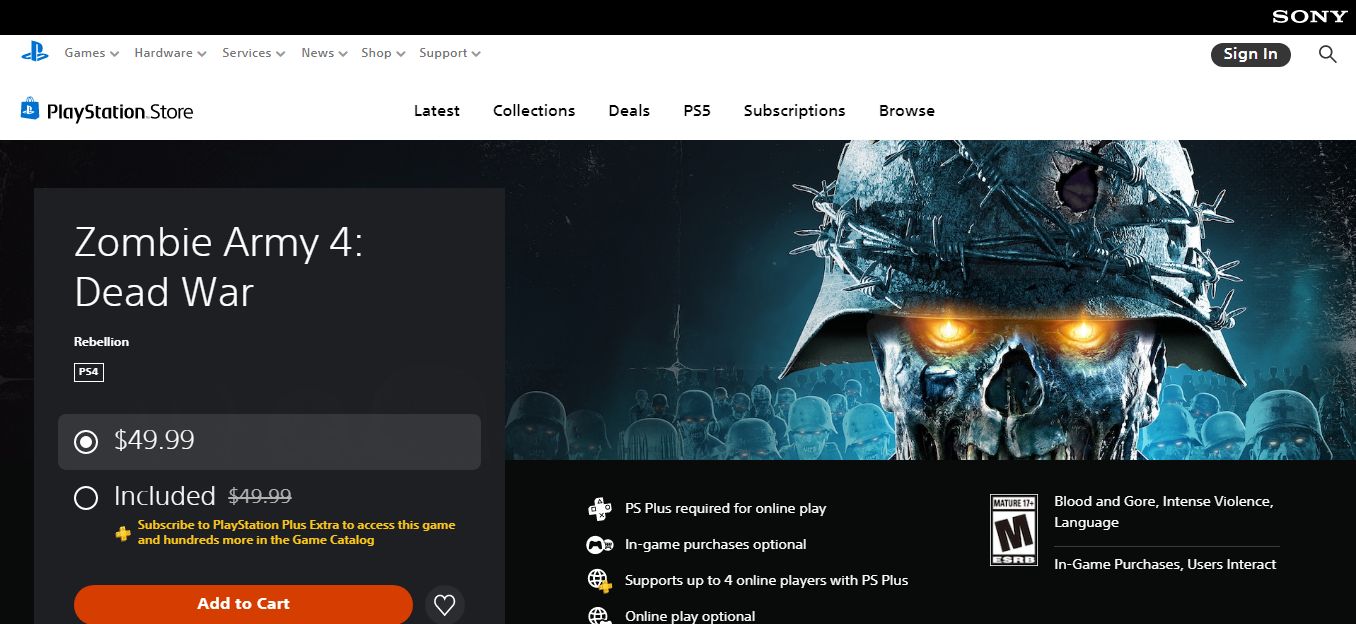Click the 'Online play optional' text
This screenshot has width=1356, height=624.
(690, 616)
